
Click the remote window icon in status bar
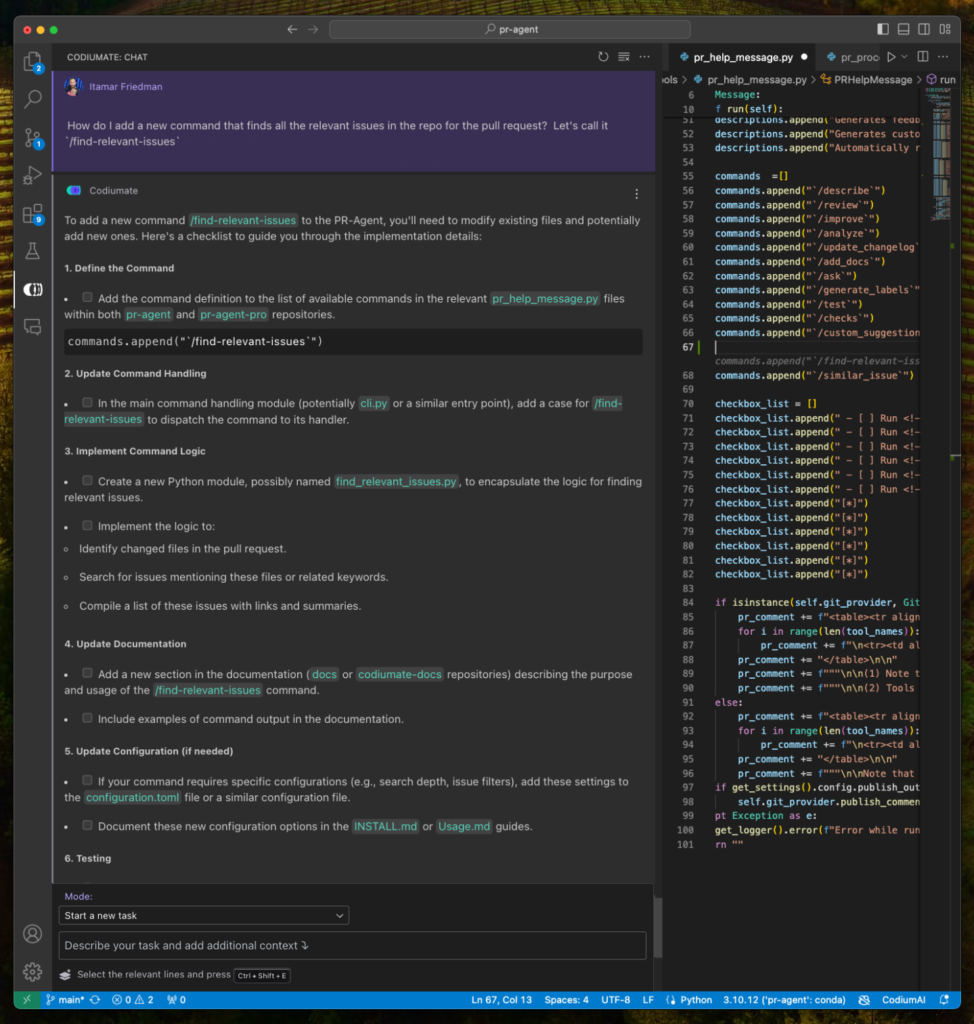(x=27, y=1000)
